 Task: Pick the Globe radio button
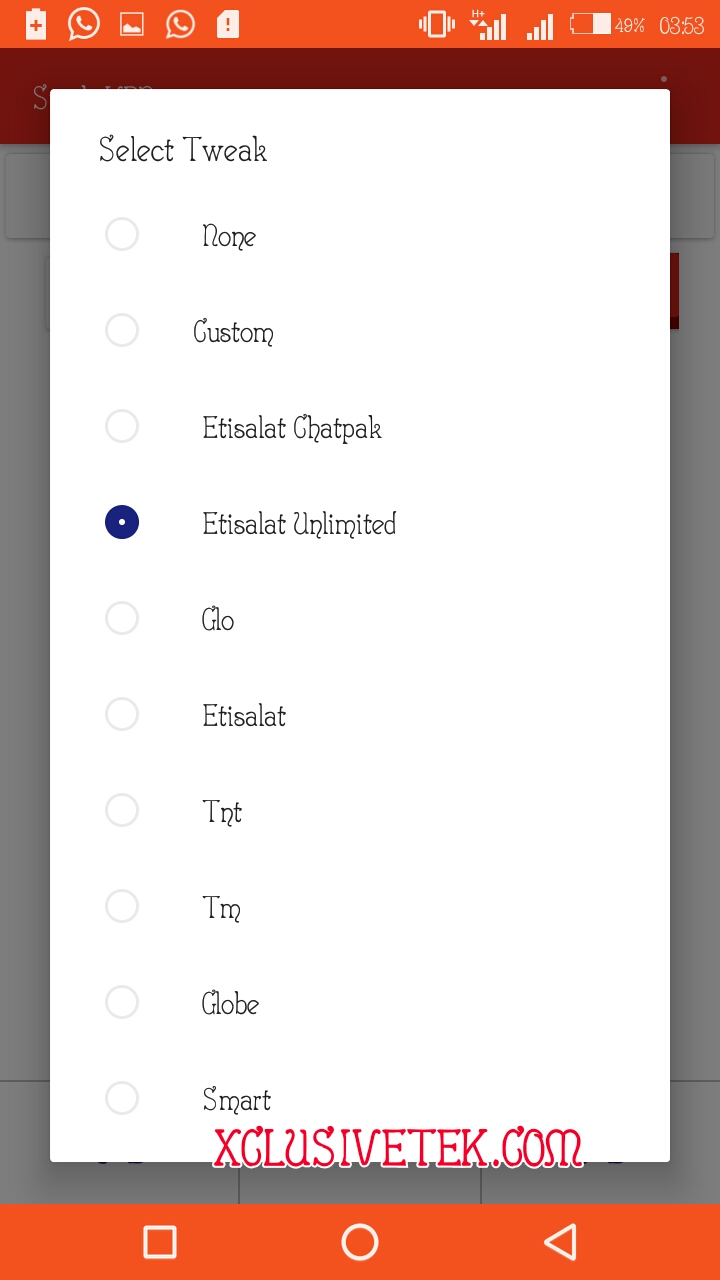(122, 1003)
